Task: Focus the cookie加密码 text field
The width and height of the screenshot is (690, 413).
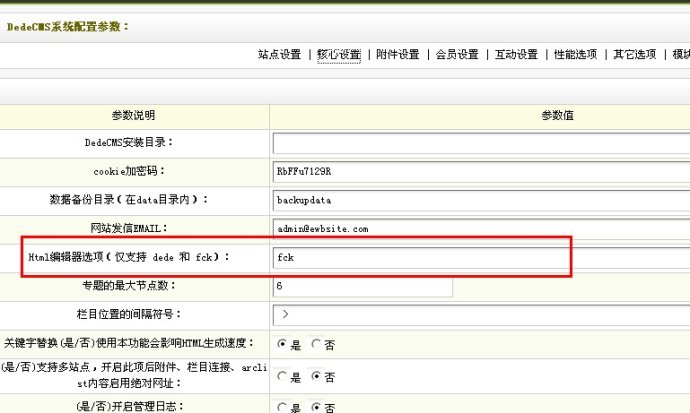Action: coord(480,171)
